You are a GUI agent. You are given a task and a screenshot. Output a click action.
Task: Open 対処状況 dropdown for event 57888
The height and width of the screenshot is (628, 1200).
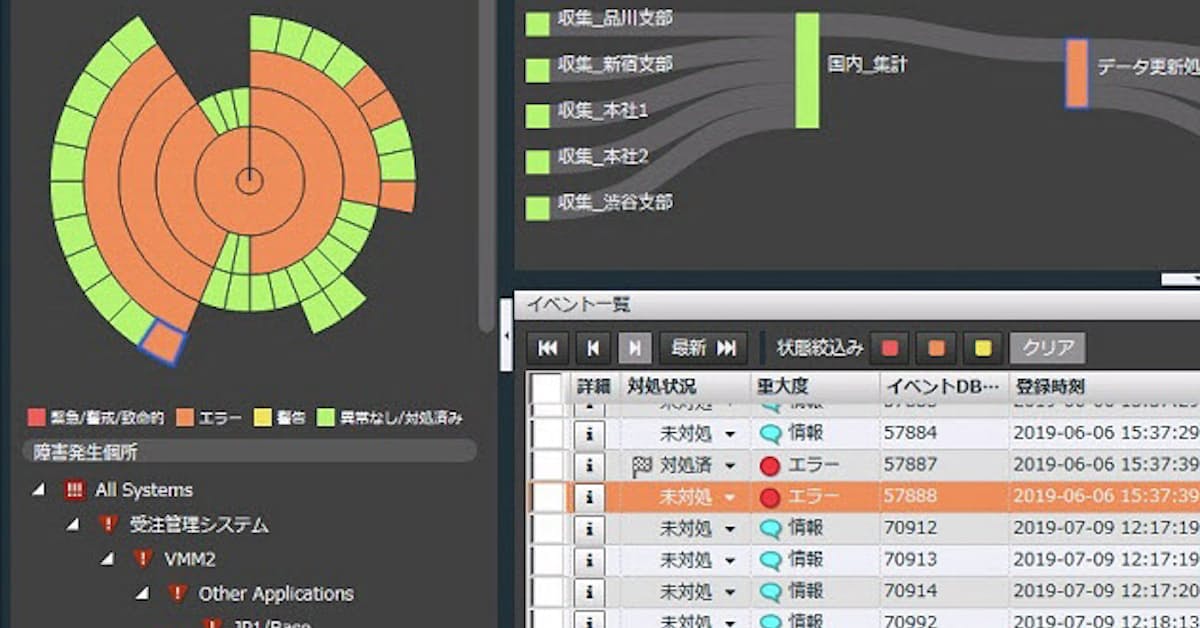click(730, 498)
